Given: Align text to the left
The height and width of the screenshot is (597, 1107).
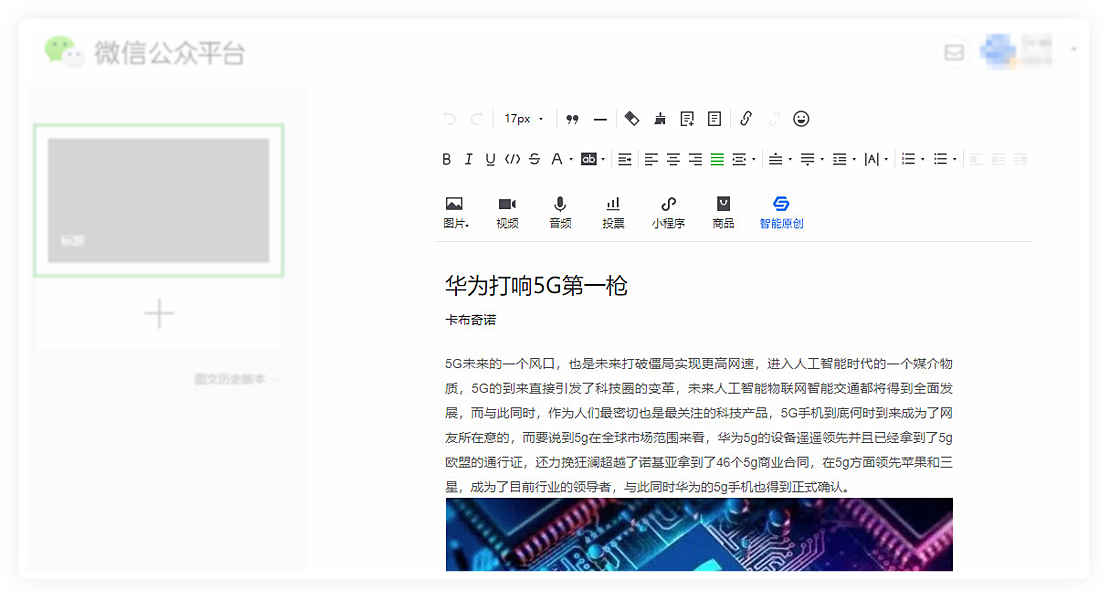Looking at the screenshot, I should pos(651,159).
